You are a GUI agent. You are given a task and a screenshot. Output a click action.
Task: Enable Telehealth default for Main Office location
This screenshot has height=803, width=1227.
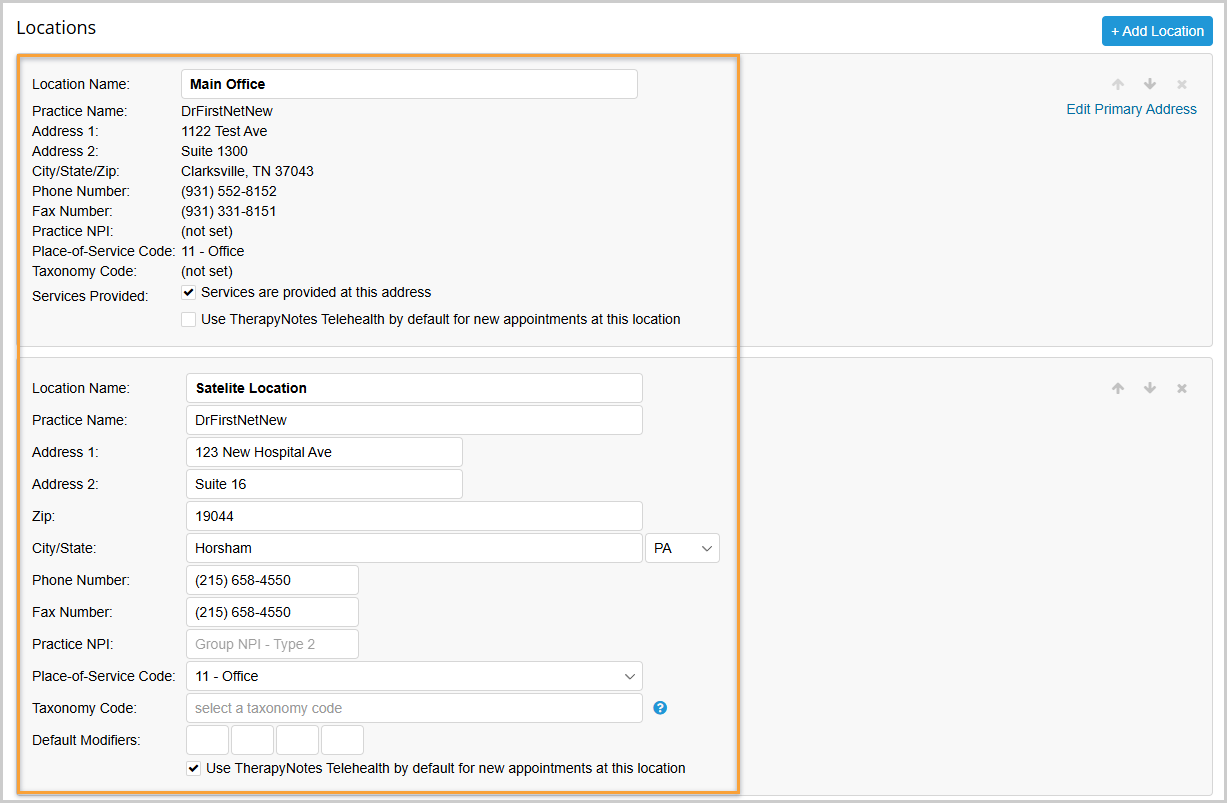click(188, 320)
